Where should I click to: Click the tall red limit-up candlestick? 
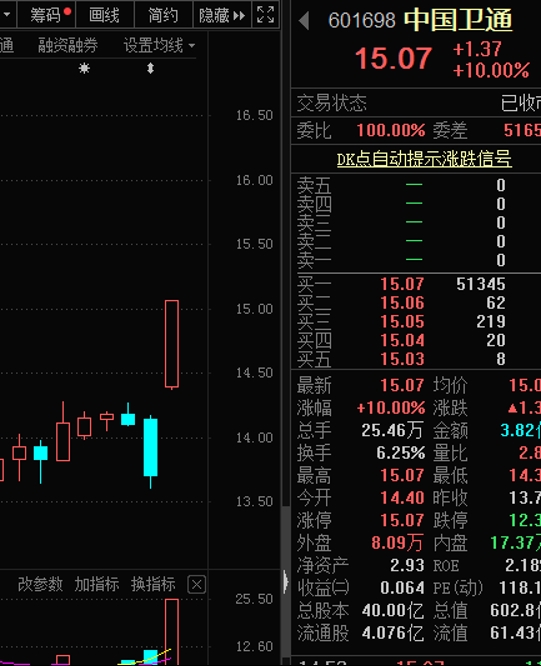172,344
